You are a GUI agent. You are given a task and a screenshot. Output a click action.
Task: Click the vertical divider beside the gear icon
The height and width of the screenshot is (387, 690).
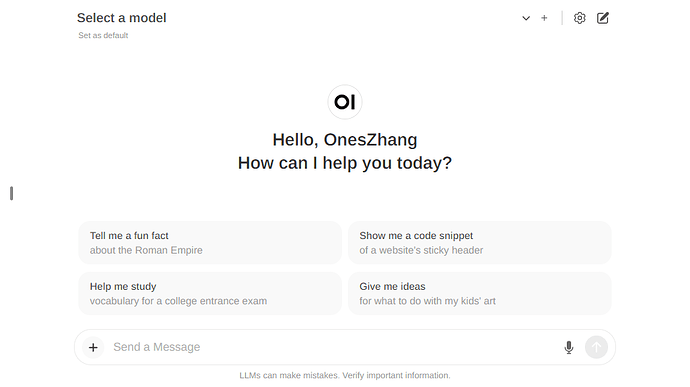pos(562,18)
